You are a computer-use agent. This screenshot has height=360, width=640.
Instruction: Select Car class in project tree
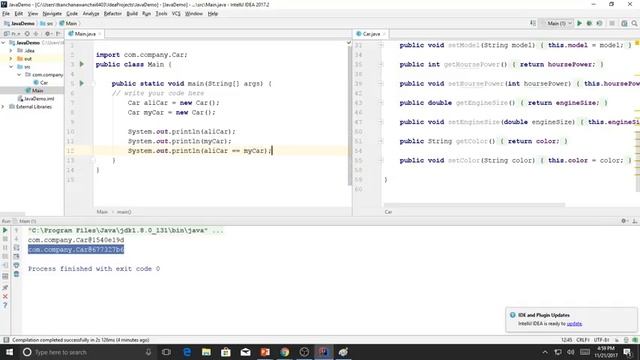[41, 82]
